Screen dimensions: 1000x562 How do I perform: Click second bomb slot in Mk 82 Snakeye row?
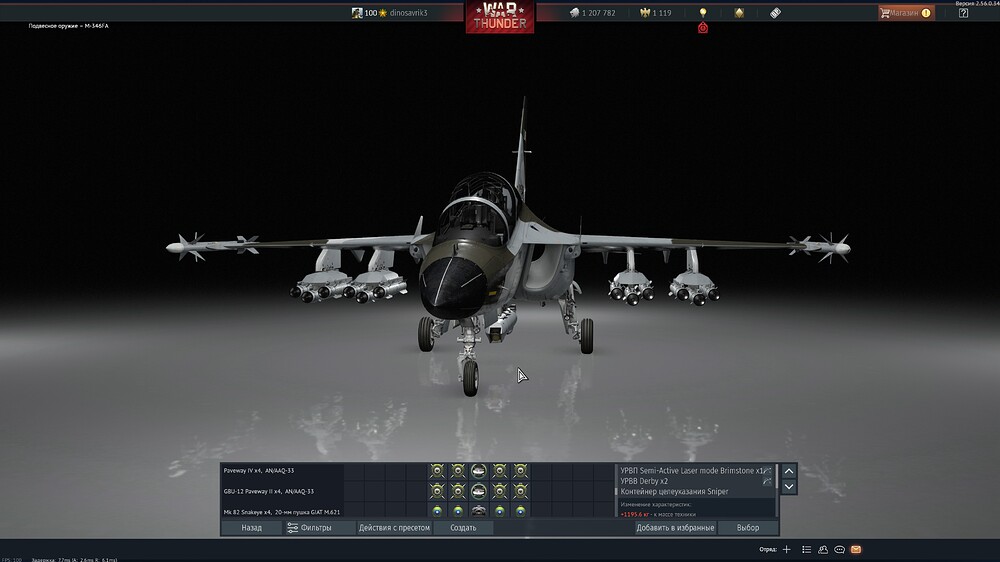click(x=458, y=511)
